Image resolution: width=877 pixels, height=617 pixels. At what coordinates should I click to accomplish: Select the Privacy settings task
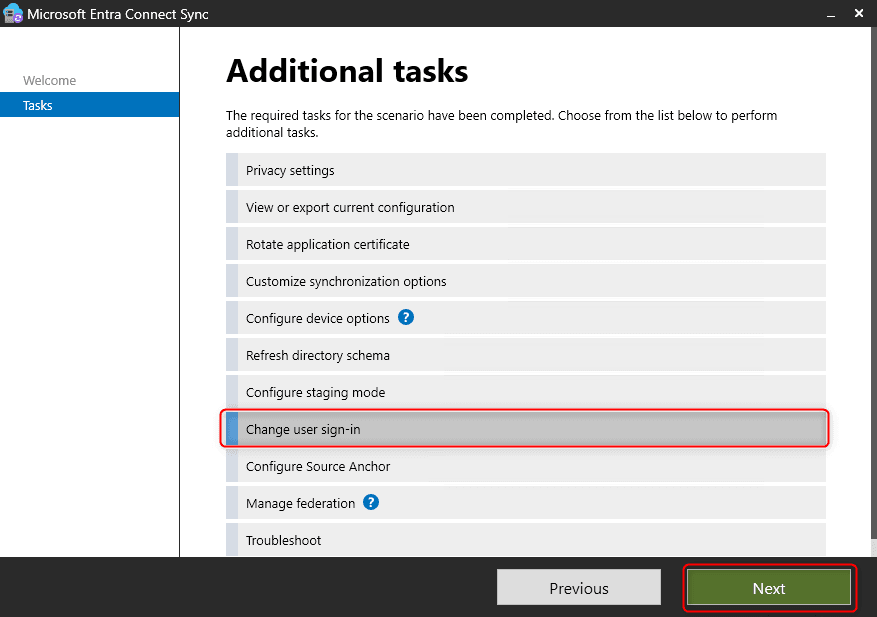click(290, 170)
